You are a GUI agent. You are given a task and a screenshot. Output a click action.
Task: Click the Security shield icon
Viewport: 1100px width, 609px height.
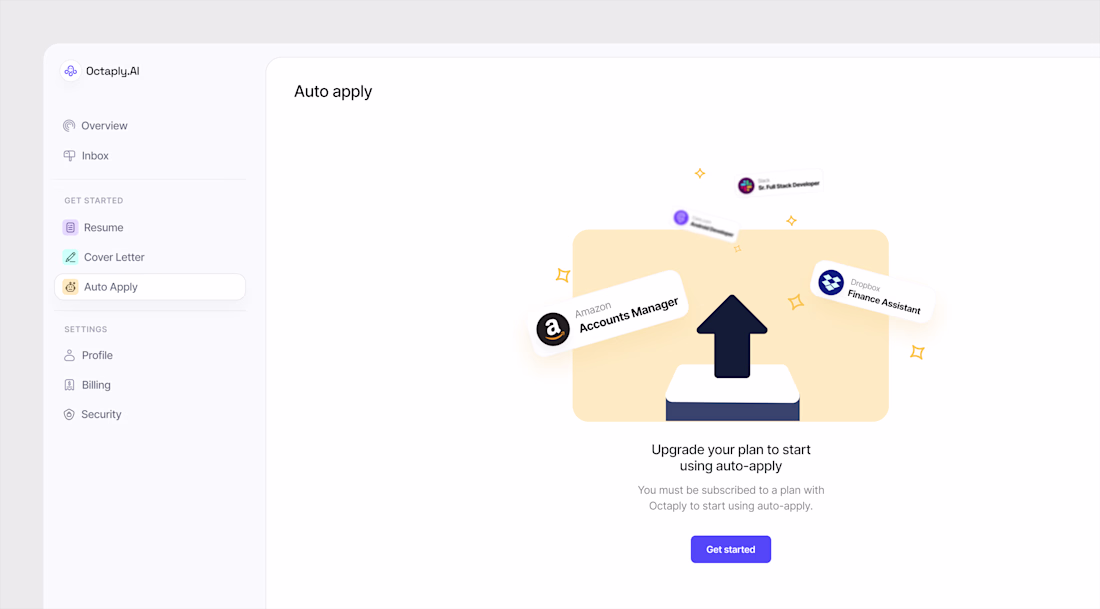[x=69, y=415]
